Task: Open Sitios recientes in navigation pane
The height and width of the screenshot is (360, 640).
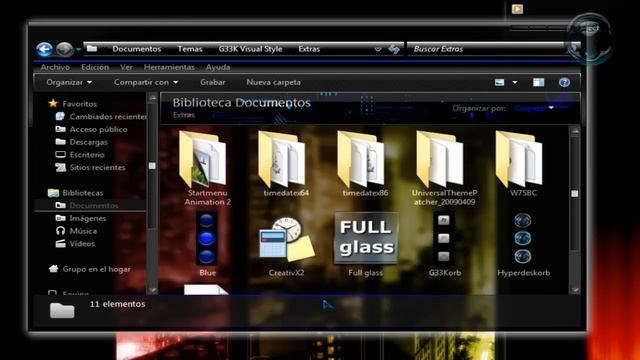Action: [90, 167]
